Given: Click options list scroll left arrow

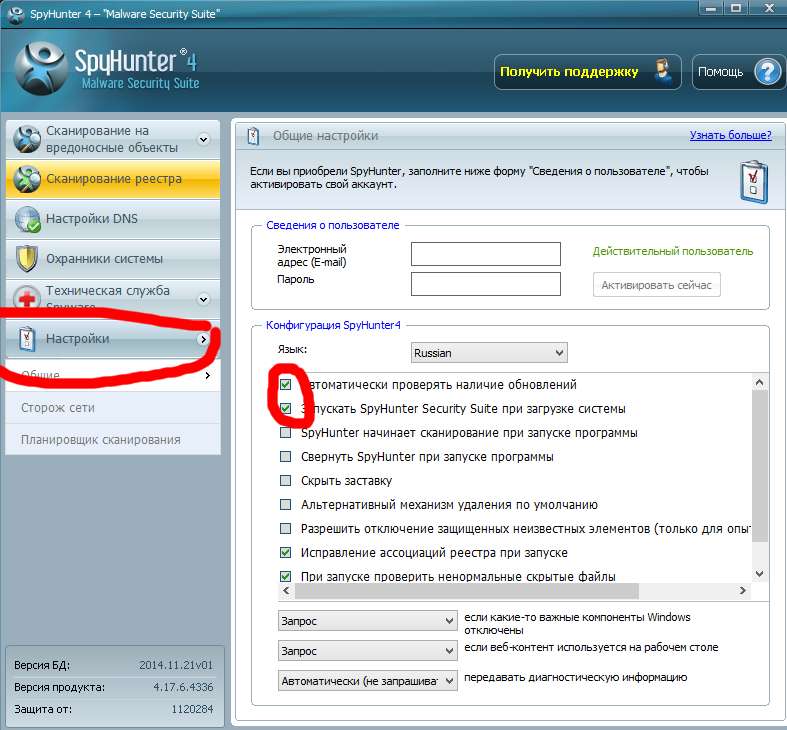Looking at the screenshot, I should pyautogui.click(x=286, y=590).
